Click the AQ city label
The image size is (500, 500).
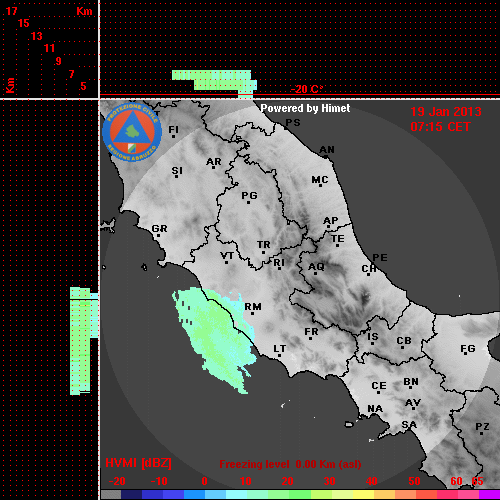click(316, 267)
